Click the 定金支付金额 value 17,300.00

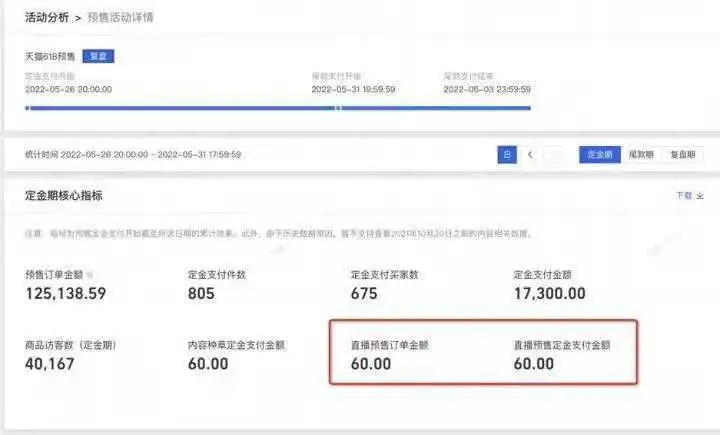[550, 294]
